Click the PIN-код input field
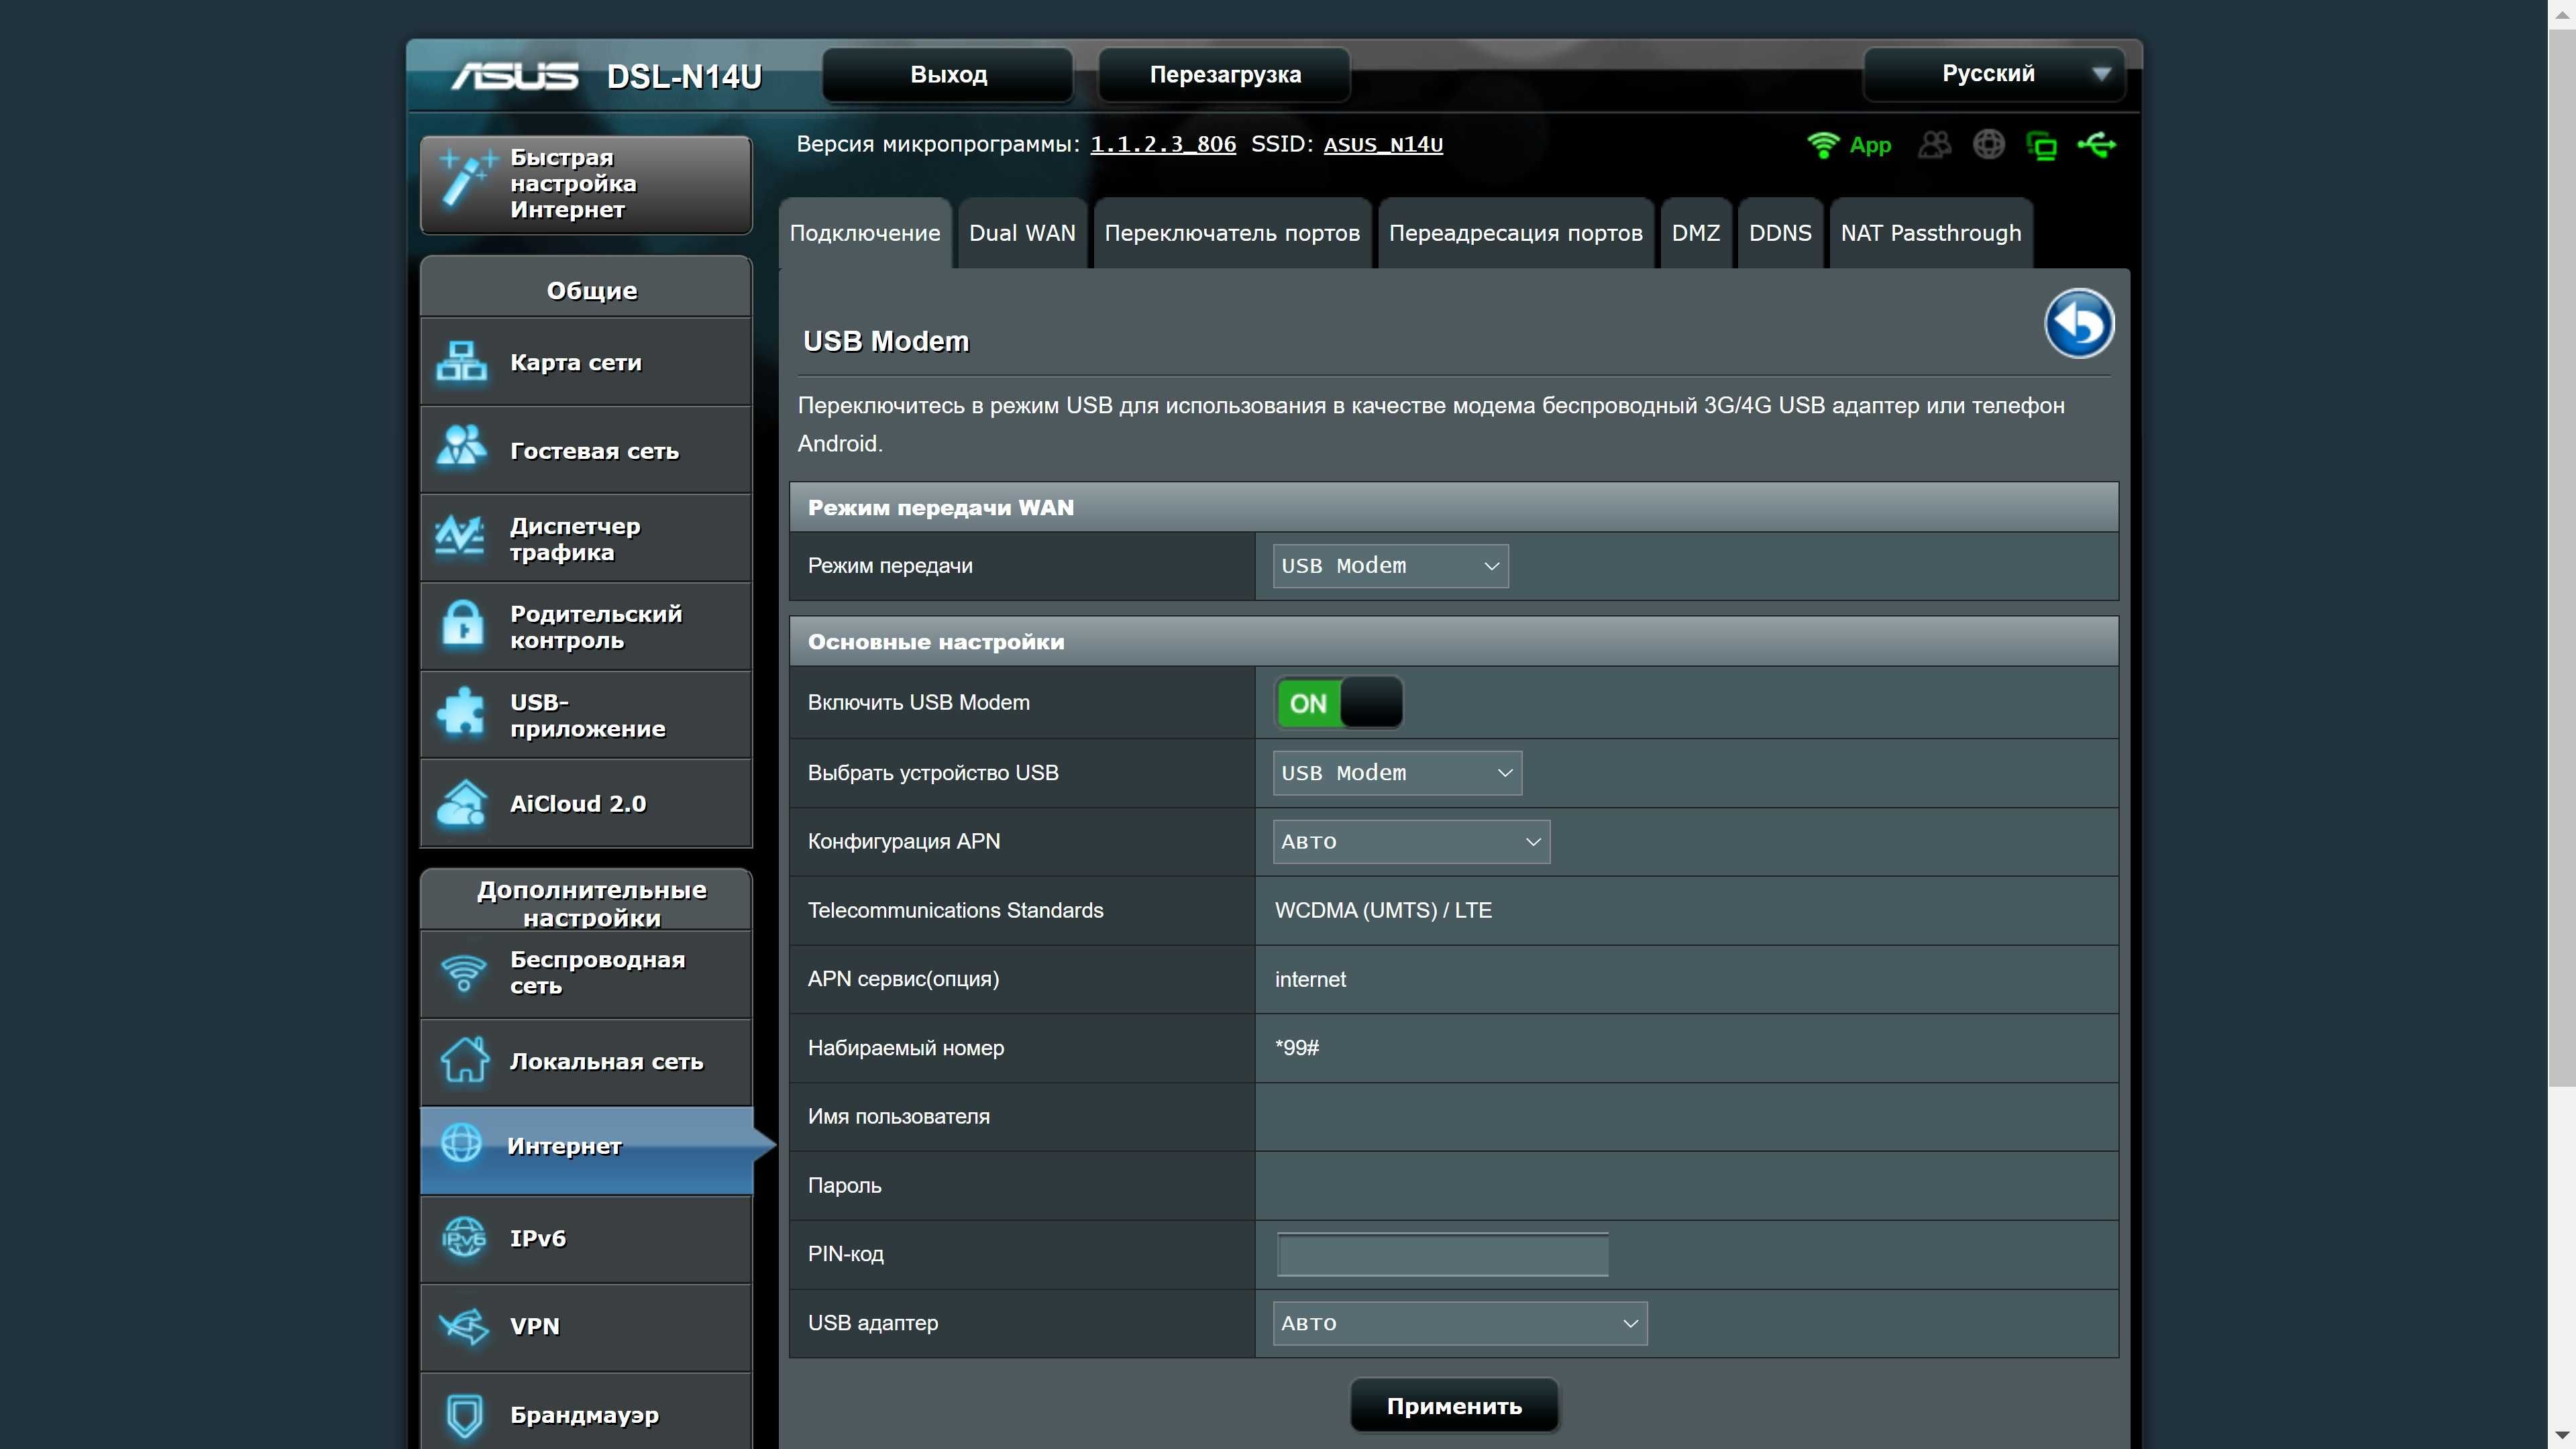This screenshot has height=1449, width=2576. 1442,1254
